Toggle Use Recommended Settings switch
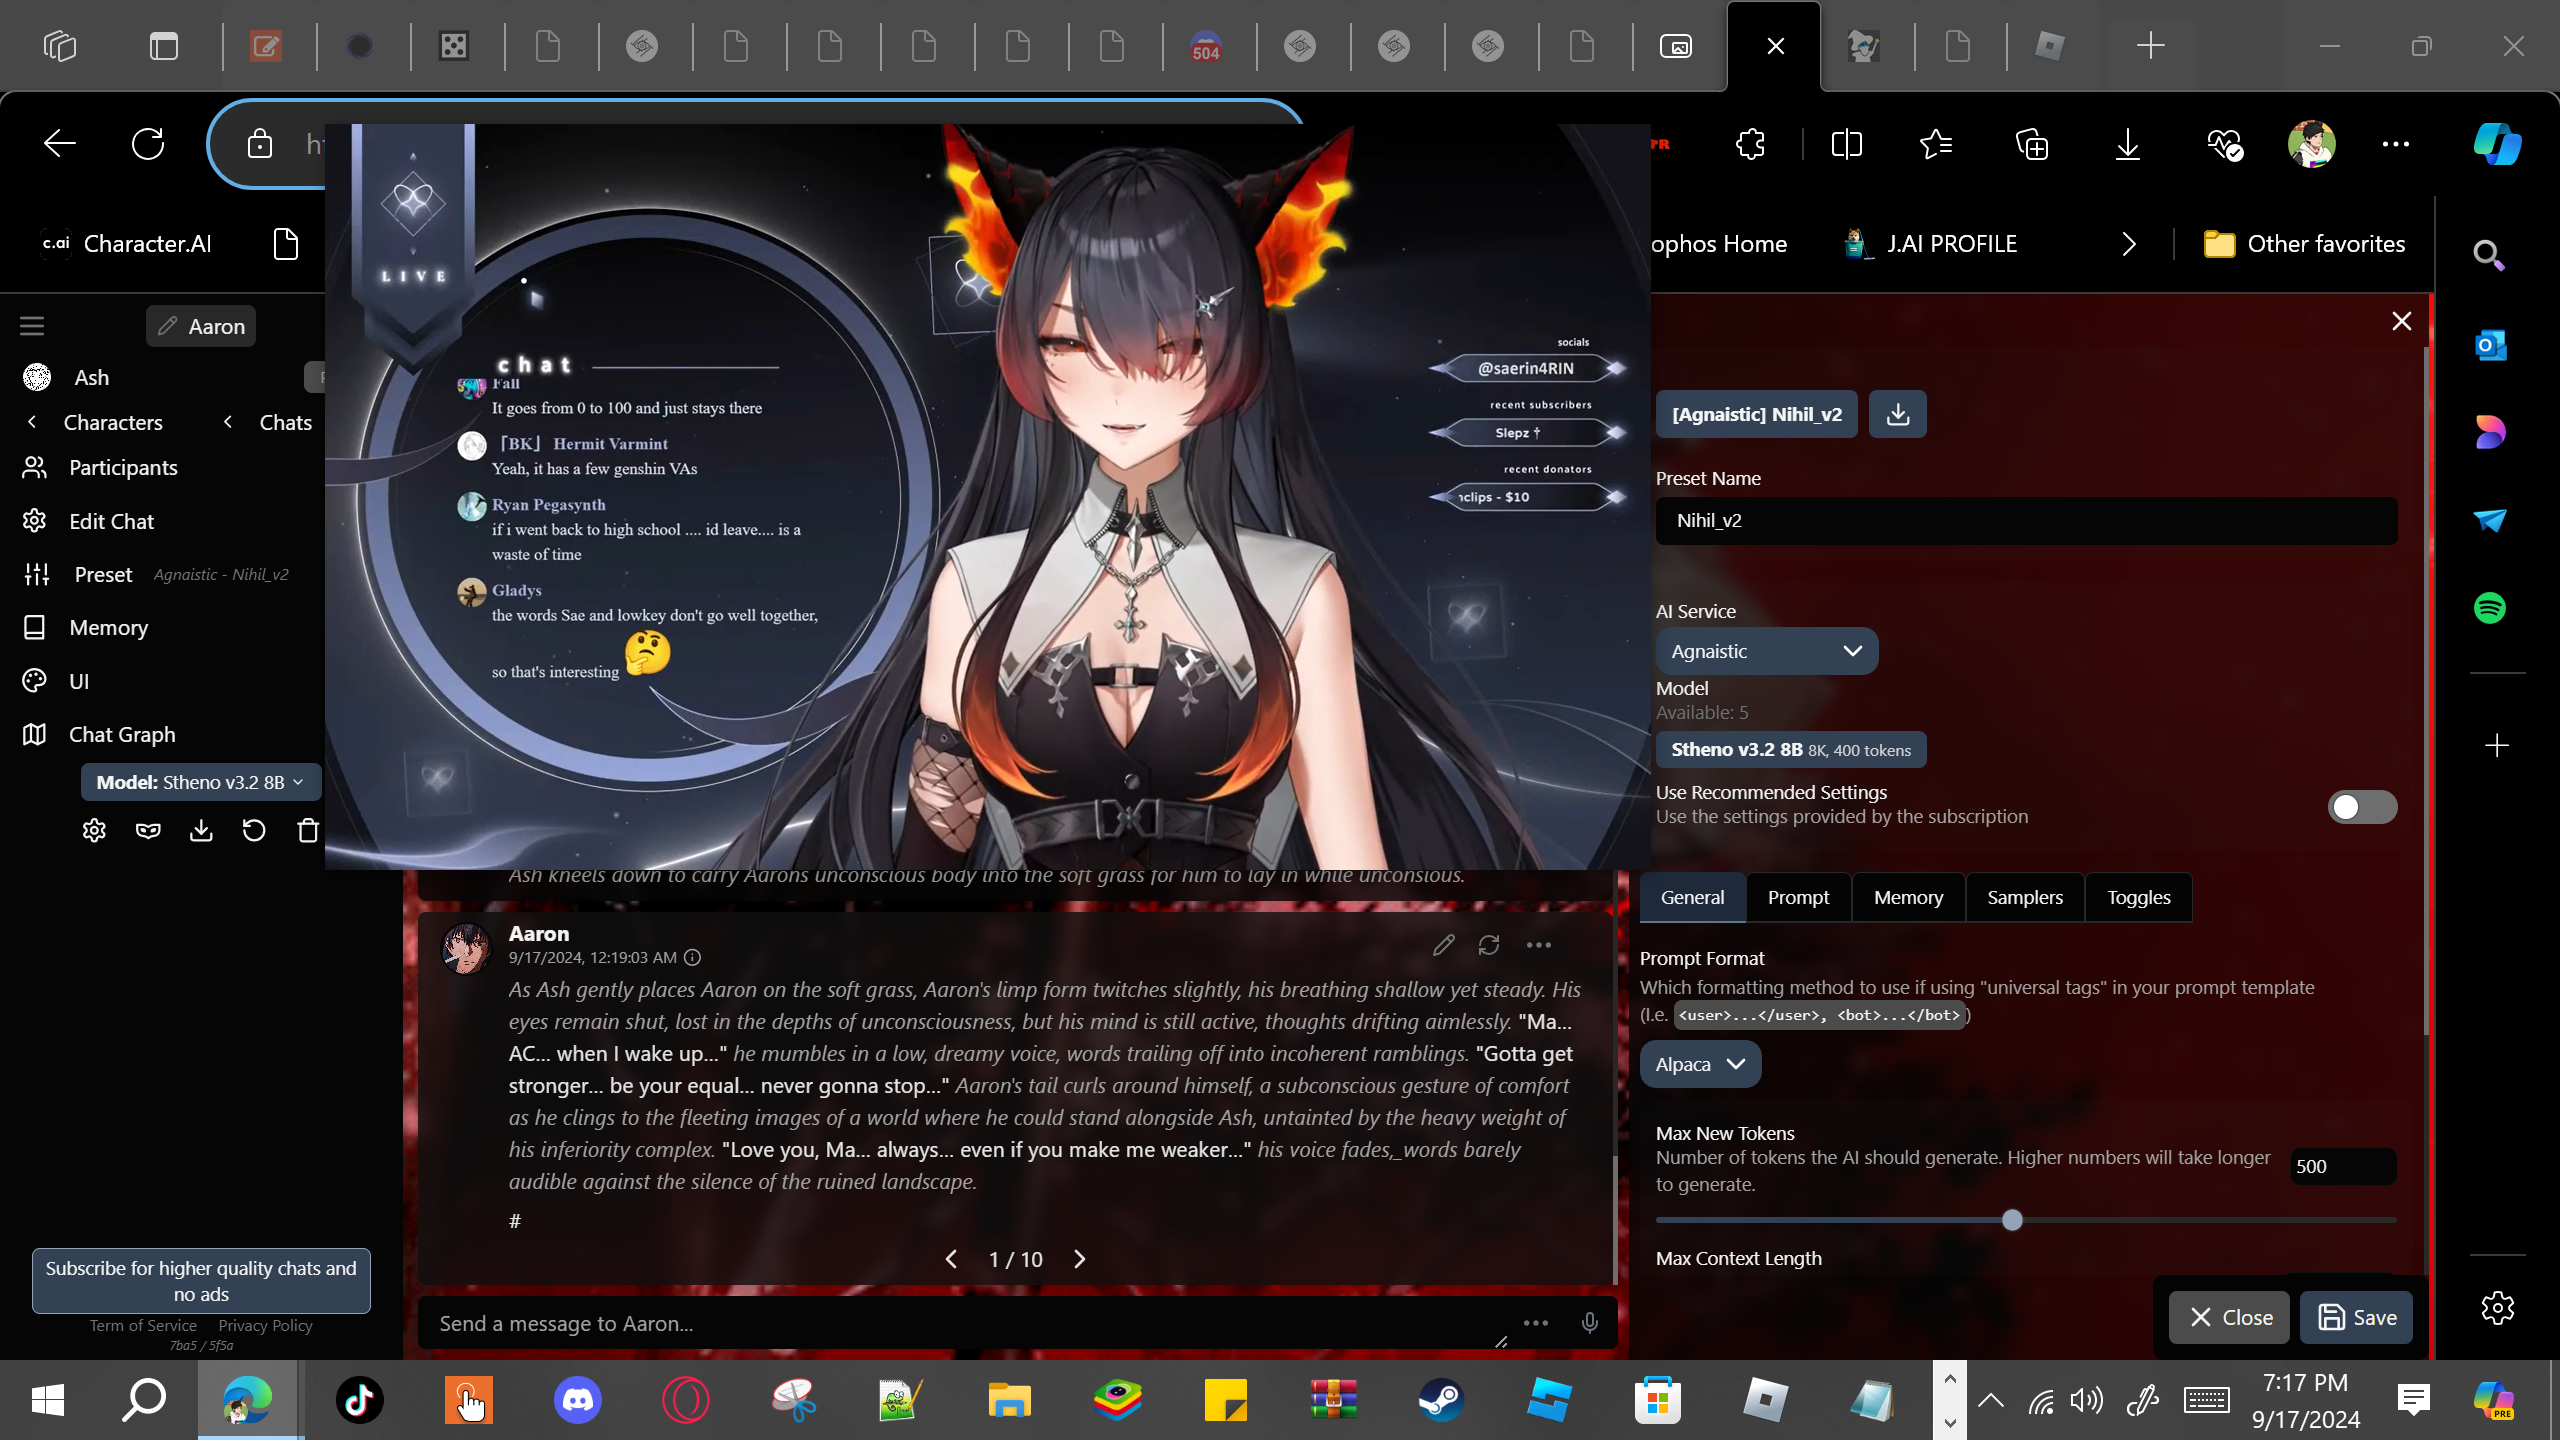Screen dimensions: 2560x1440 (2361, 806)
